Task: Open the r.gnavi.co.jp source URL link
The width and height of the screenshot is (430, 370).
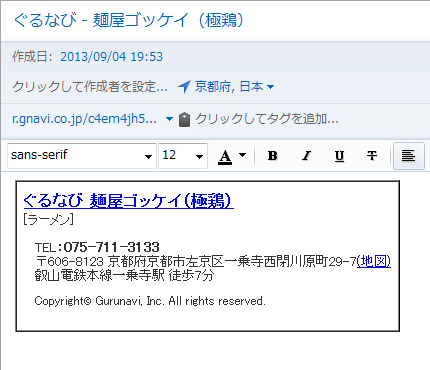Action: point(84,119)
